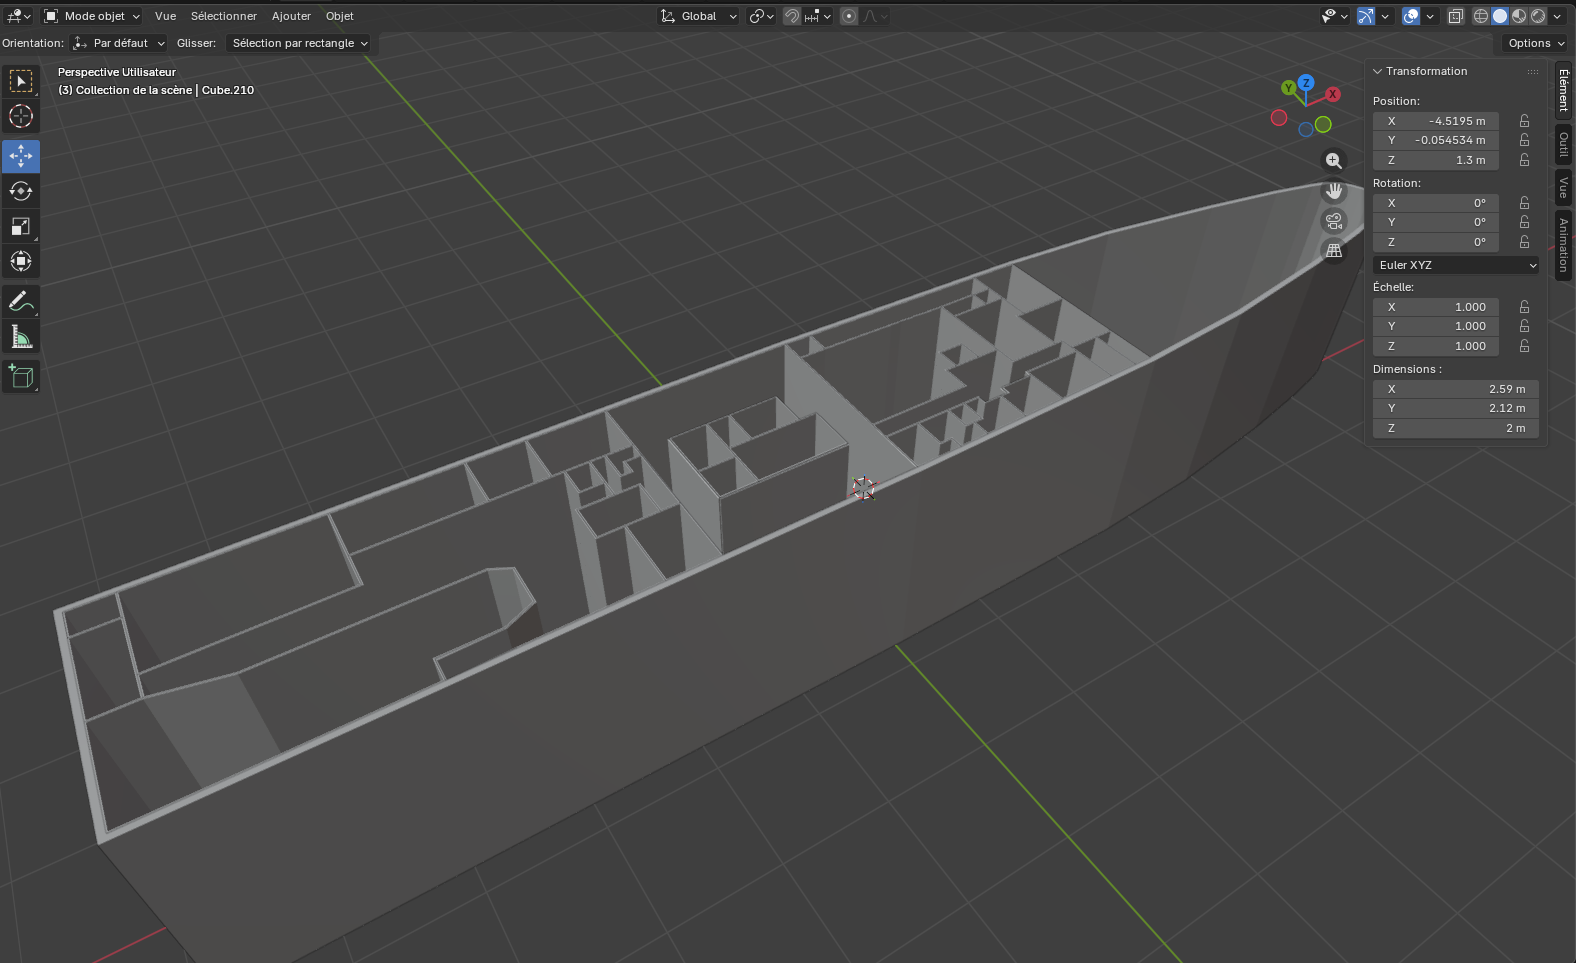Pick the Measure tool

21,337
